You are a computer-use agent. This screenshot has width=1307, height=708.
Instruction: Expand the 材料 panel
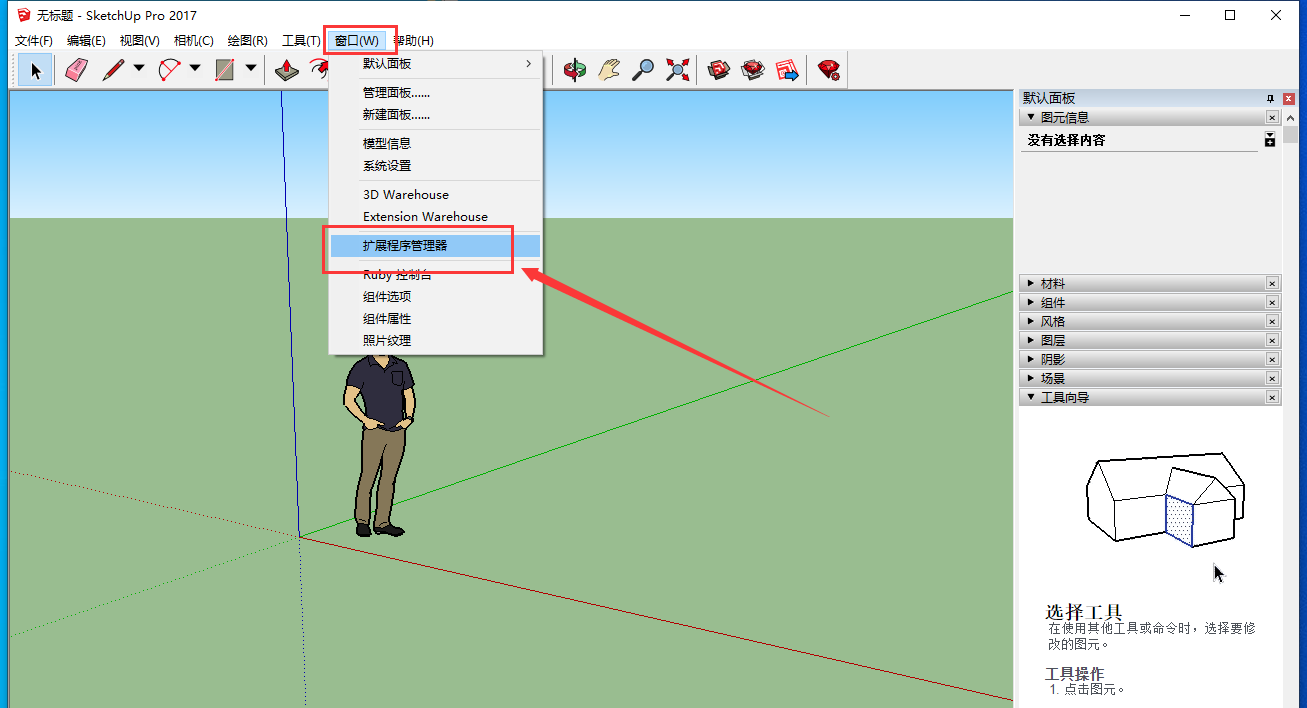click(1031, 283)
